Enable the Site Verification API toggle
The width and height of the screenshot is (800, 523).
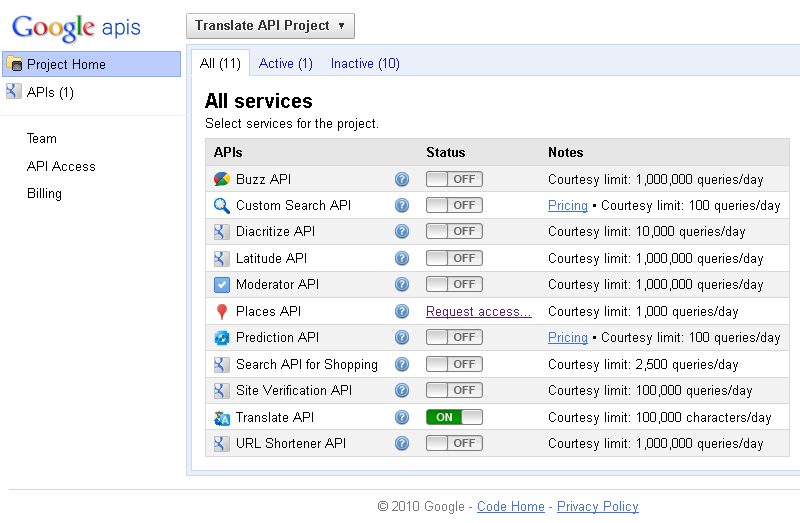tap(454, 390)
